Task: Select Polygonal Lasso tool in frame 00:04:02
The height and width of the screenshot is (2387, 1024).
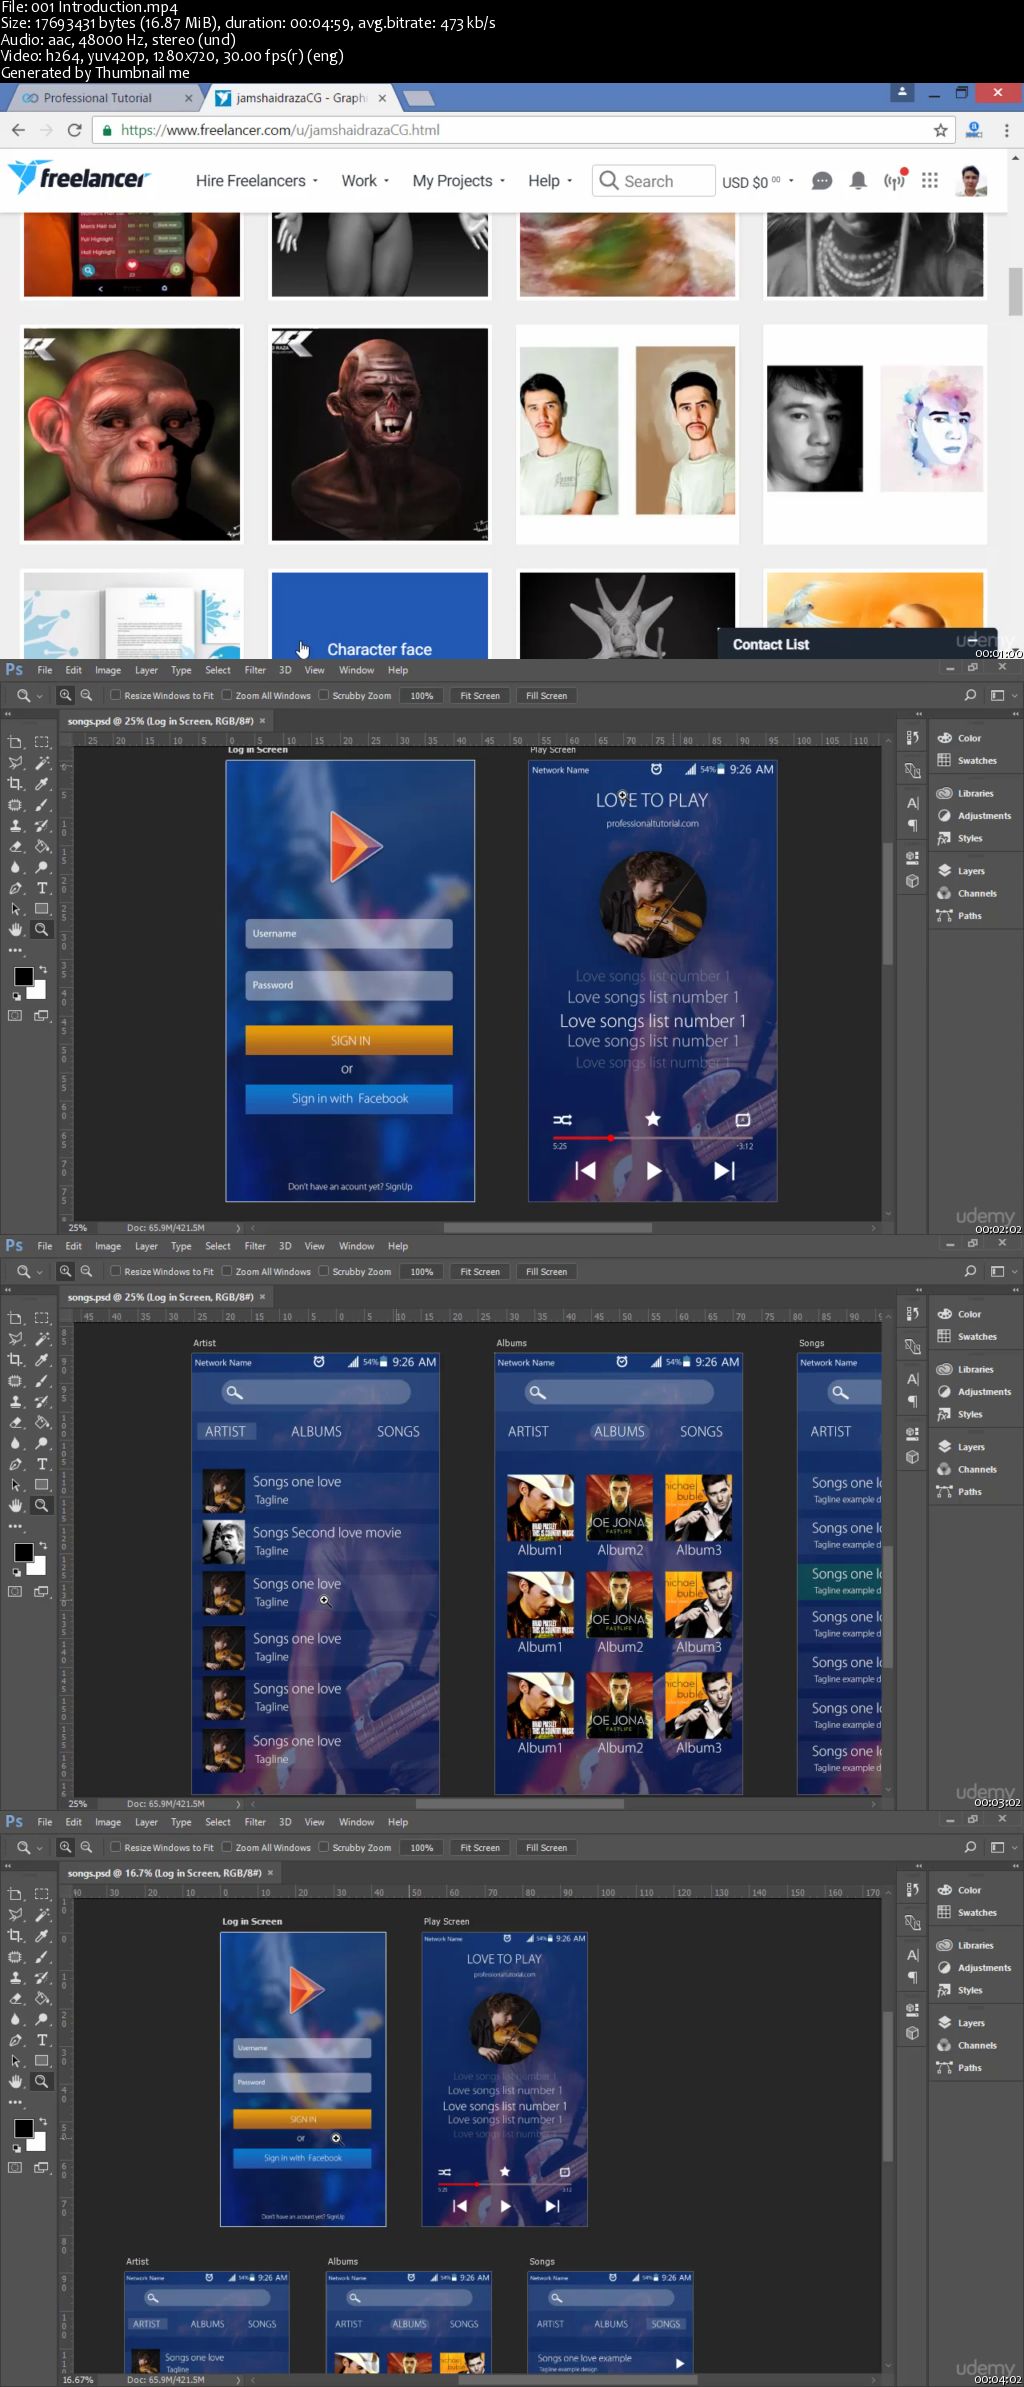Action: pyautogui.click(x=15, y=1915)
